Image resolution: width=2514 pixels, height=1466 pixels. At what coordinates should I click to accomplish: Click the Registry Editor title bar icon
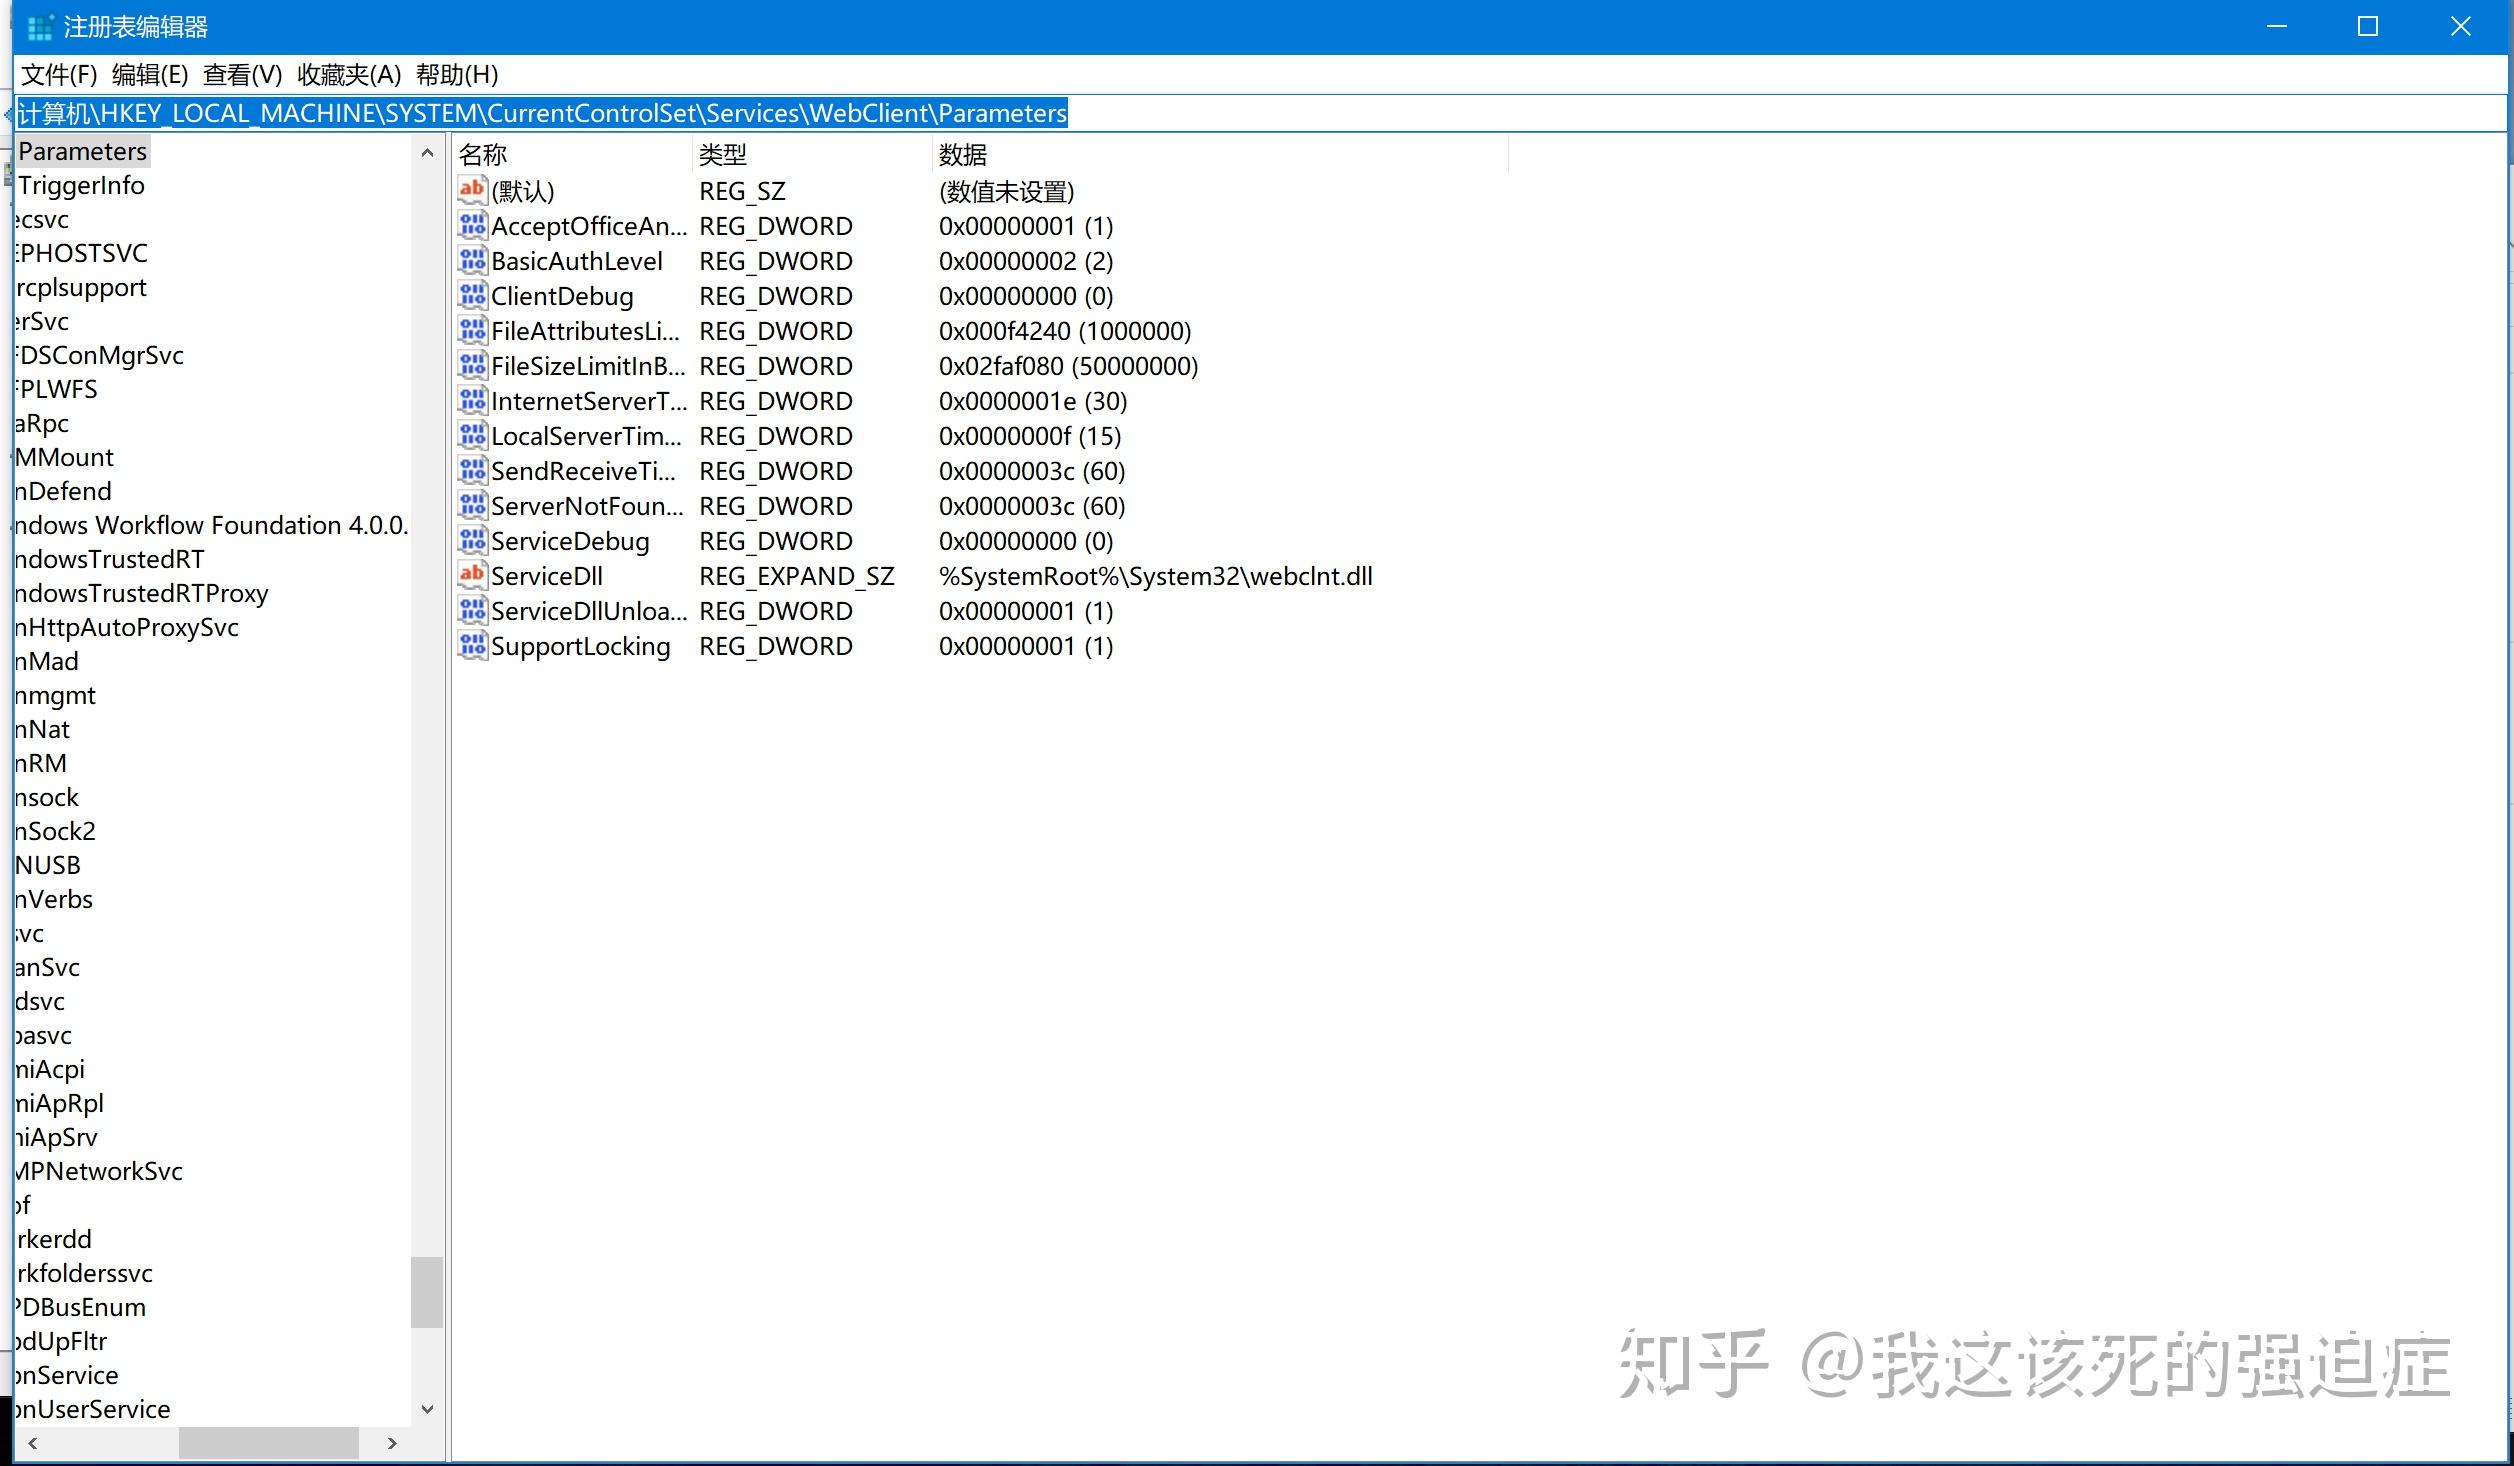(x=40, y=27)
